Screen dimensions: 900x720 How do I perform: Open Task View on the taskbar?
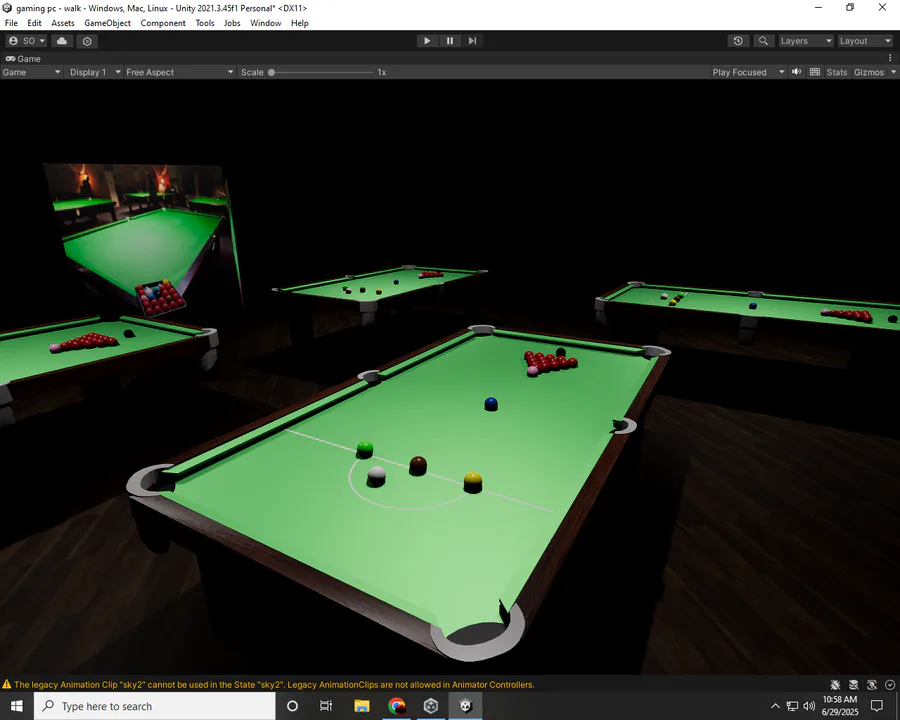click(x=326, y=706)
